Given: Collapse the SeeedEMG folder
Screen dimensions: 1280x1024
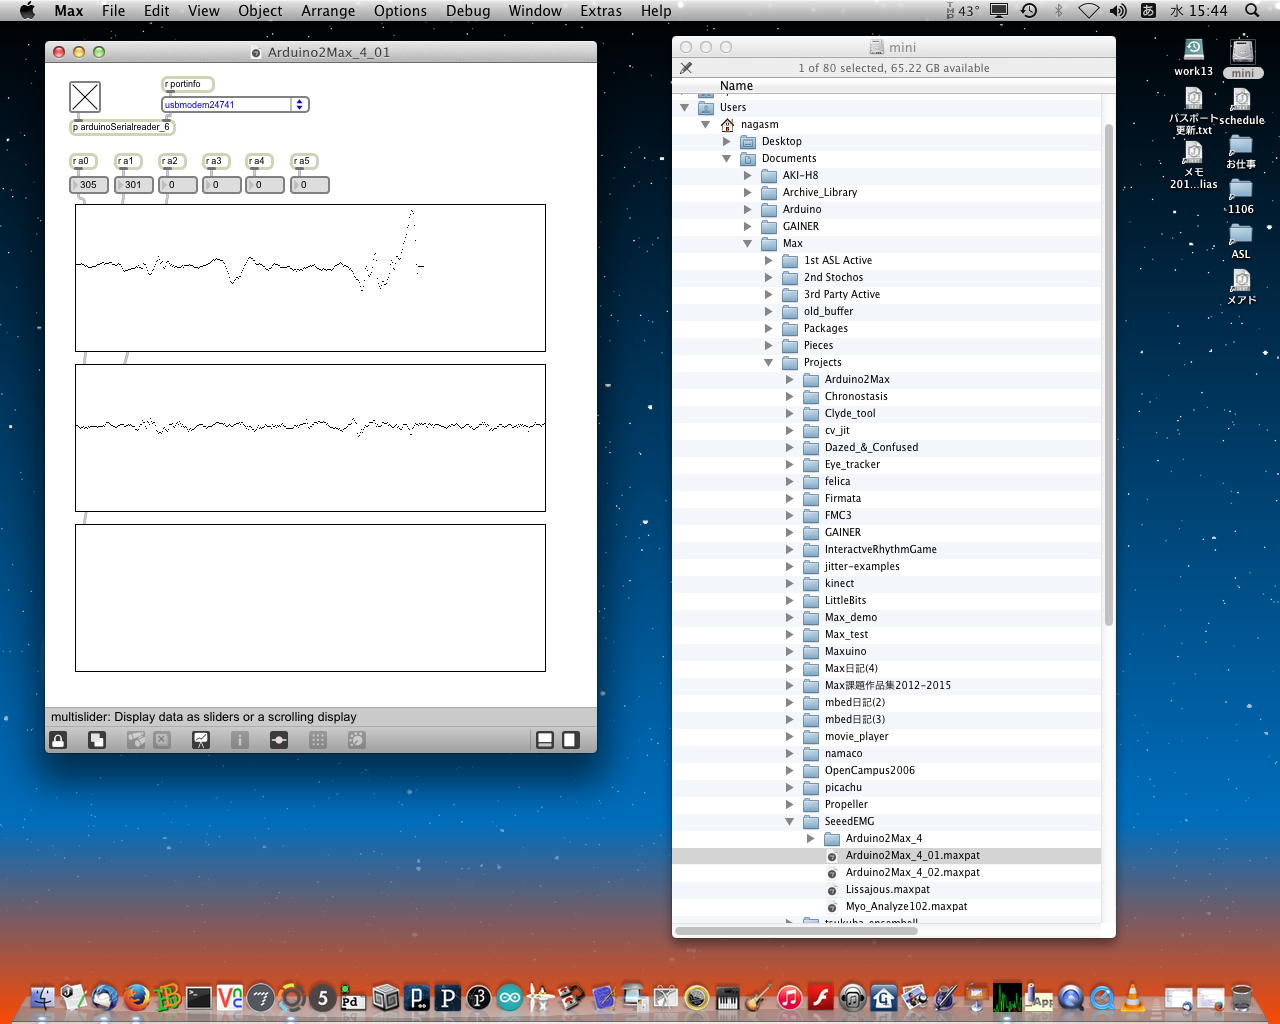Looking at the screenshot, I should (790, 821).
